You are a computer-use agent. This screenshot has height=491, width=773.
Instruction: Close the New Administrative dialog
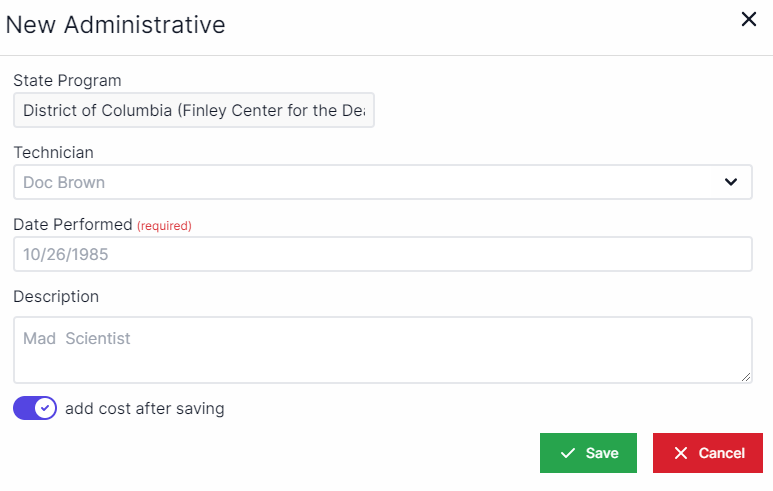coord(748,19)
